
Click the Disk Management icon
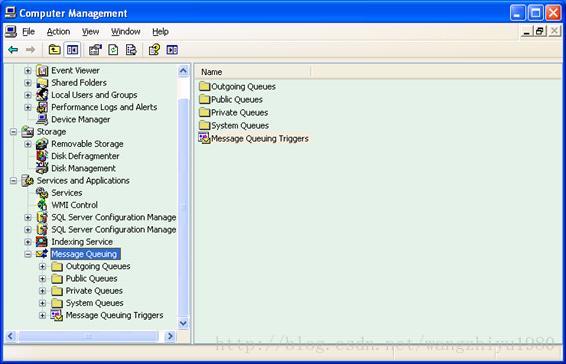(x=42, y=168)
